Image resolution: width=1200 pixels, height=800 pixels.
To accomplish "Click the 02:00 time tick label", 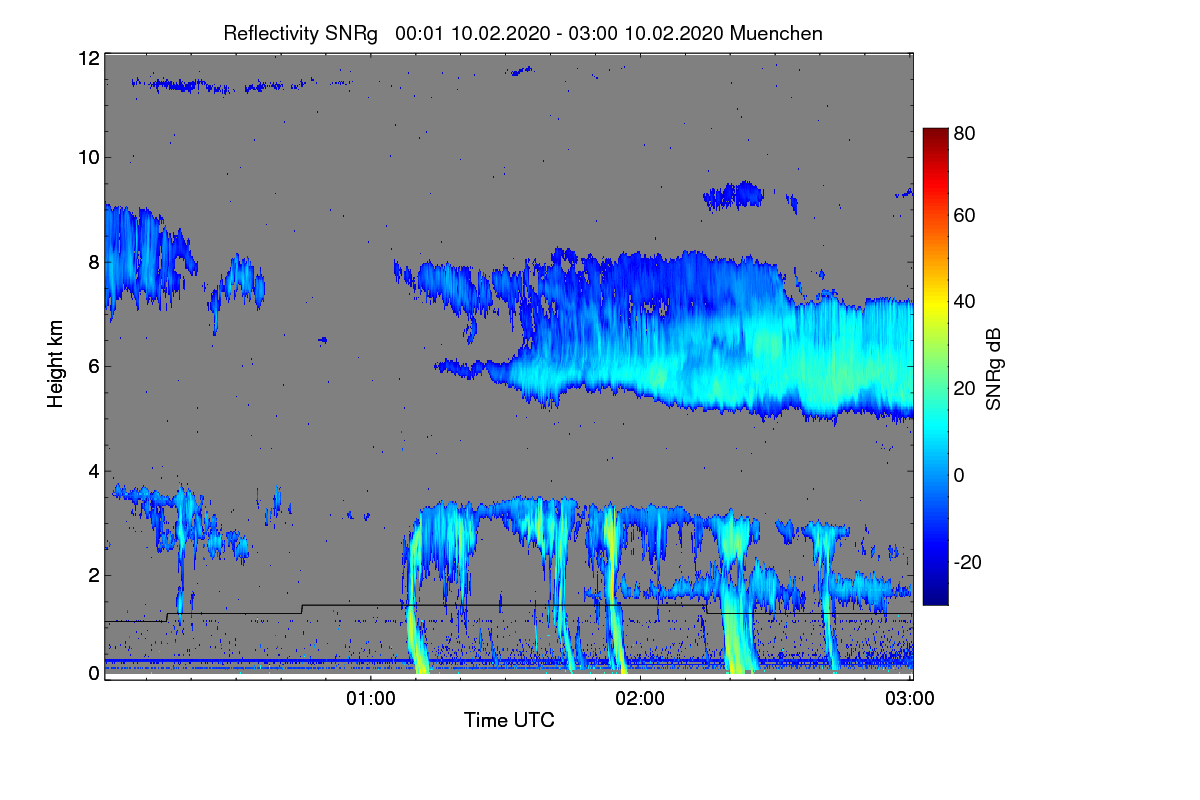I will (x=640, y=699).
